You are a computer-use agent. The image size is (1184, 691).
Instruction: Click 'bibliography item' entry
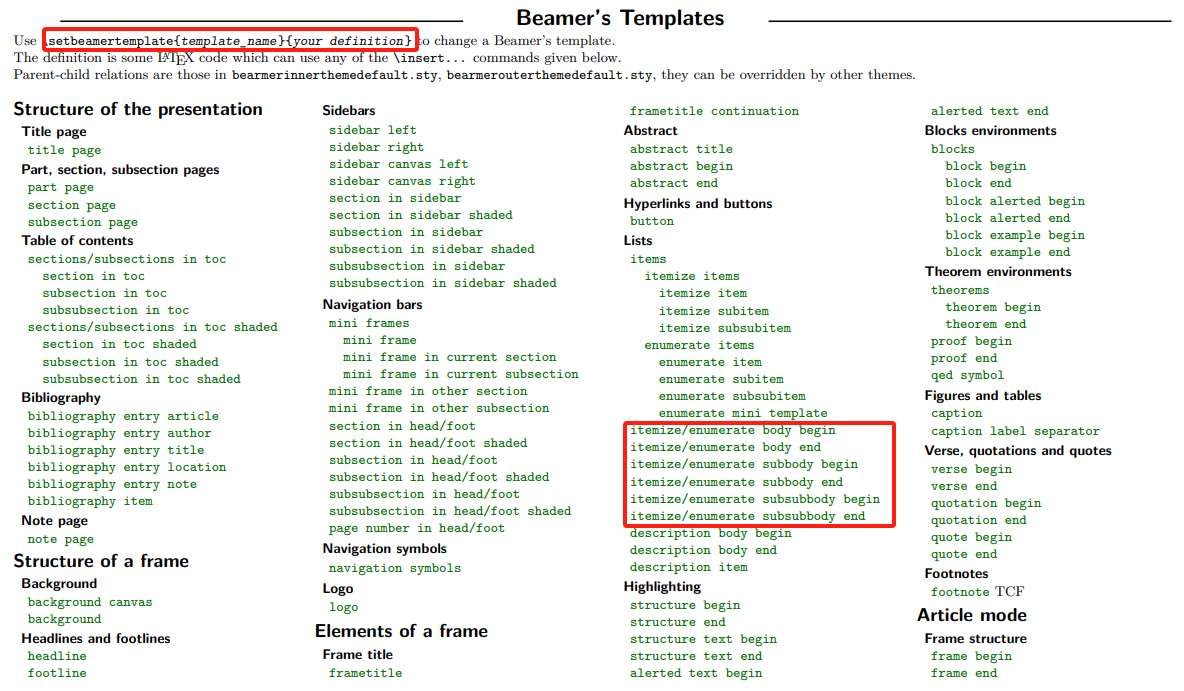pyautogui.click(x=90, y=501)
